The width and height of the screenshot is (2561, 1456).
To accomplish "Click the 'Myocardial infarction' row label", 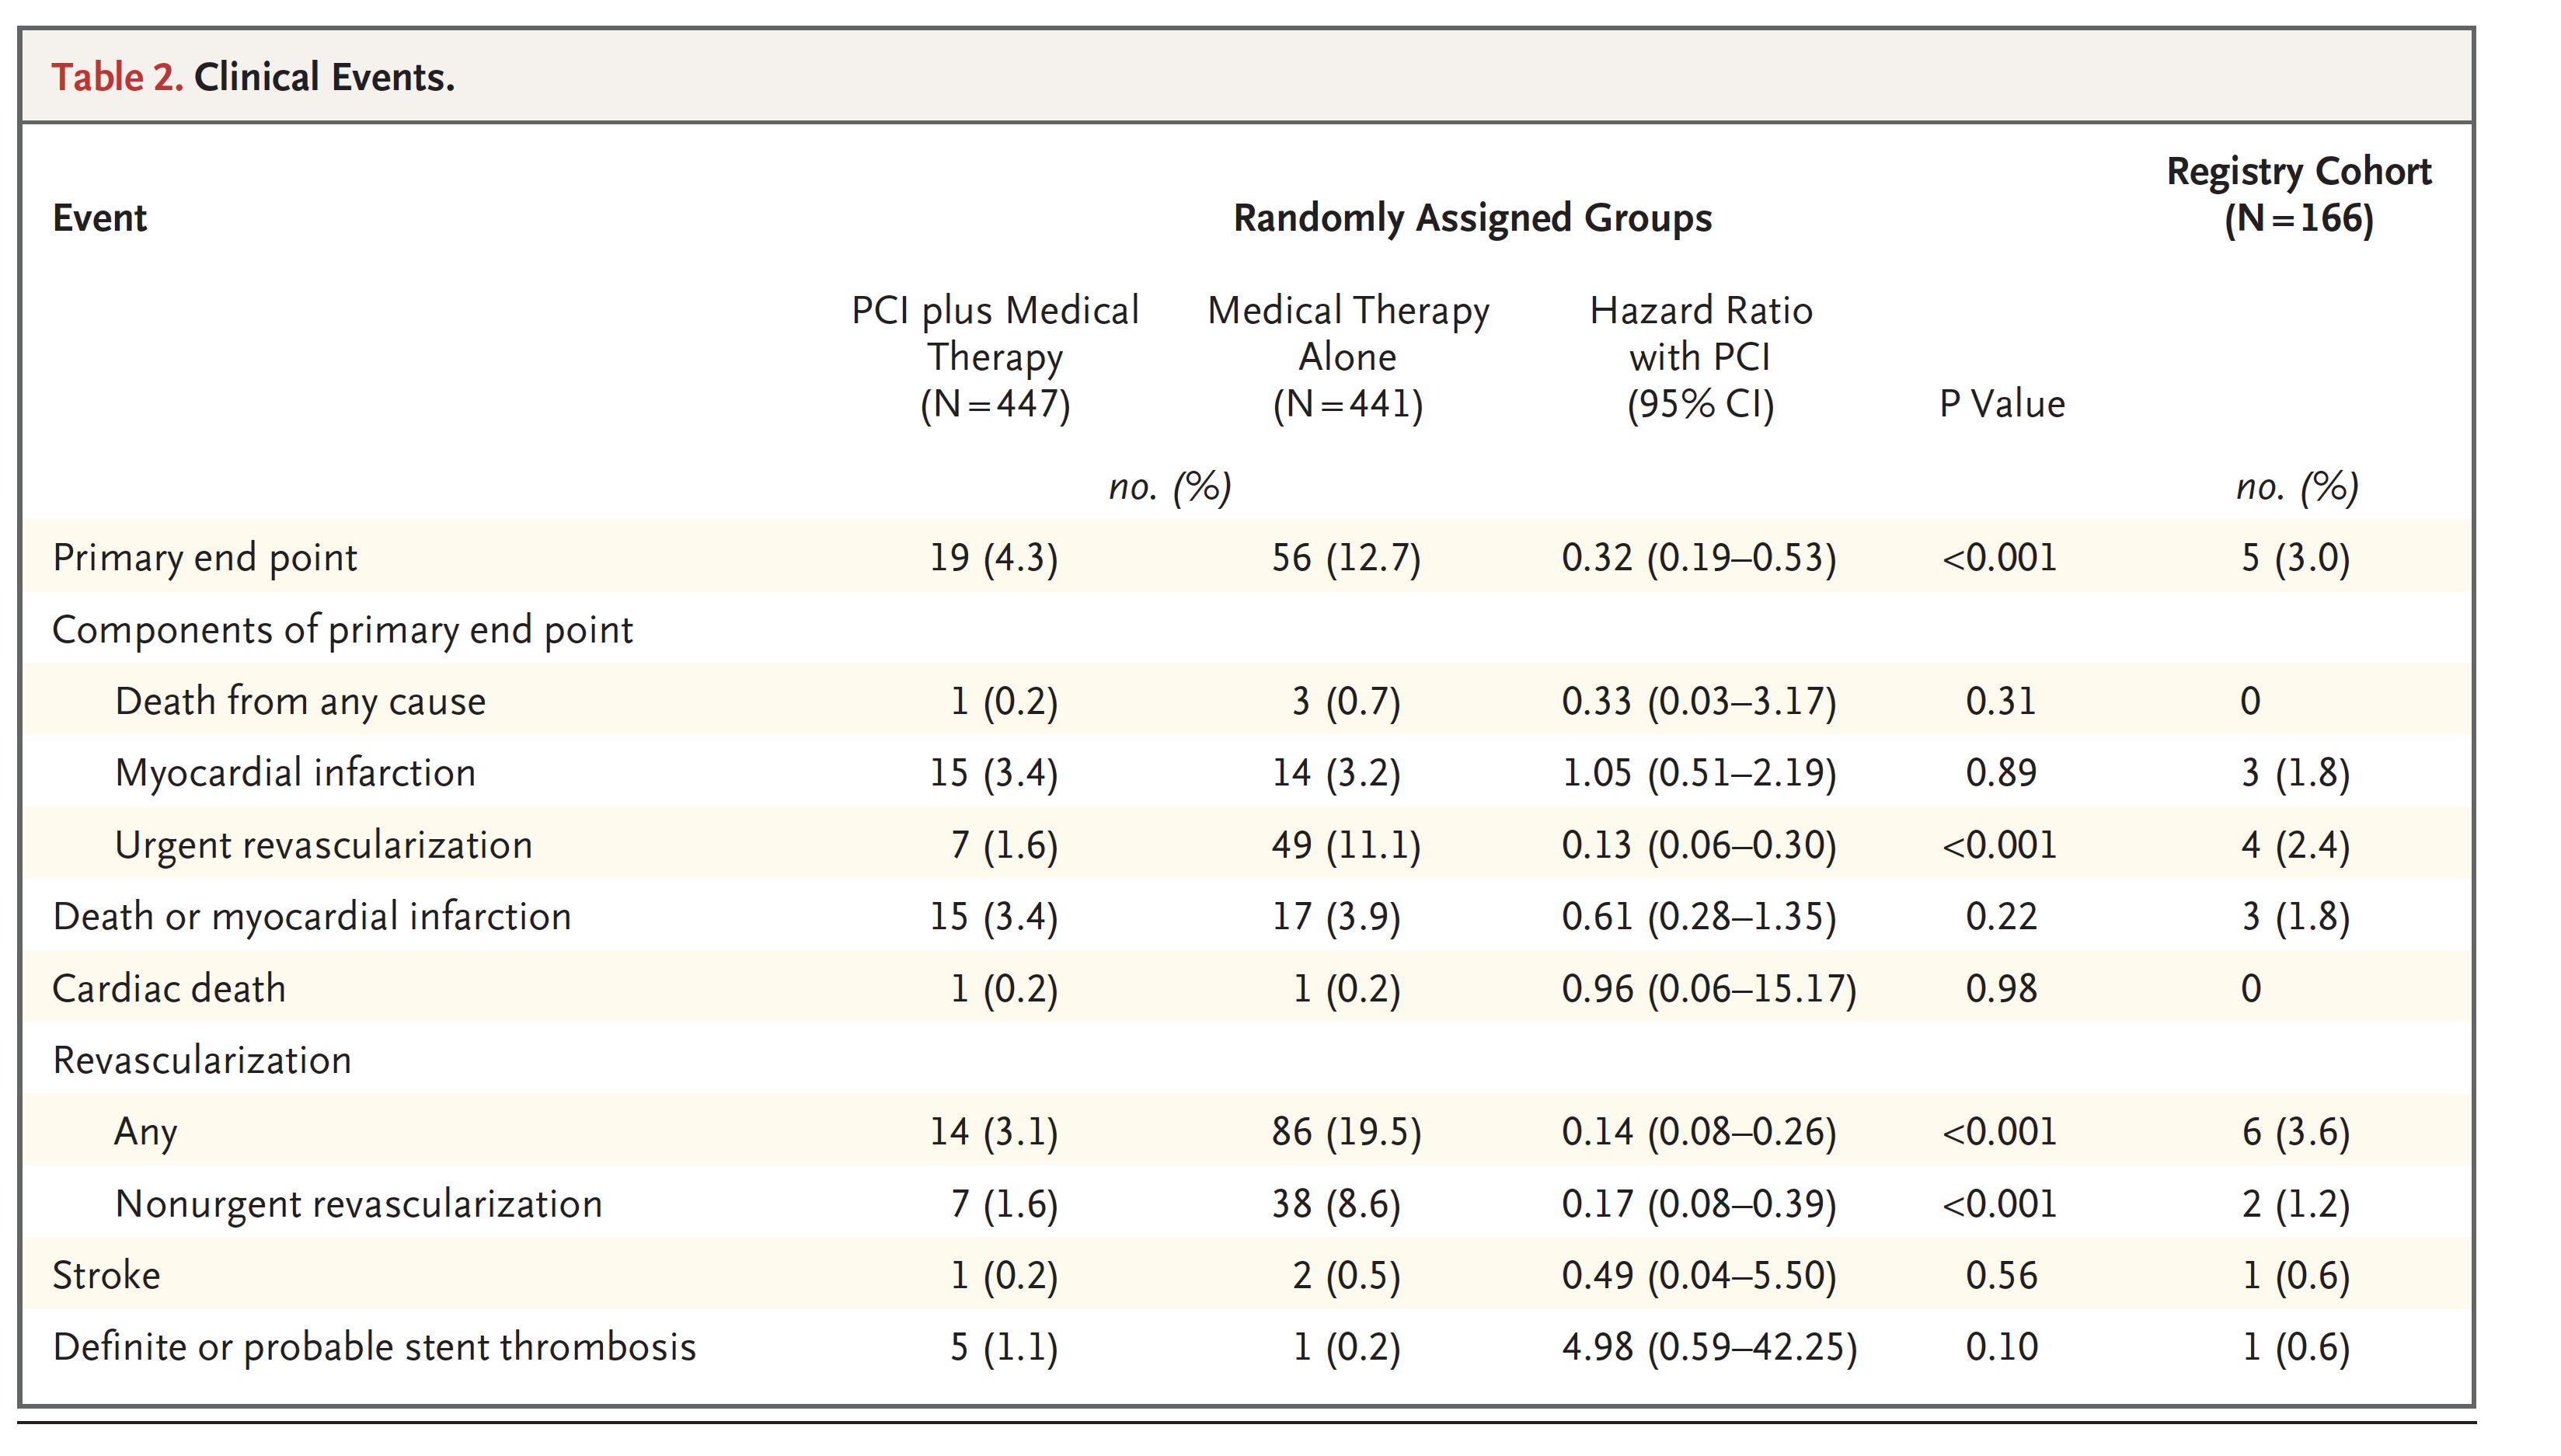I will pyautogui.click(x=295, y=773).
